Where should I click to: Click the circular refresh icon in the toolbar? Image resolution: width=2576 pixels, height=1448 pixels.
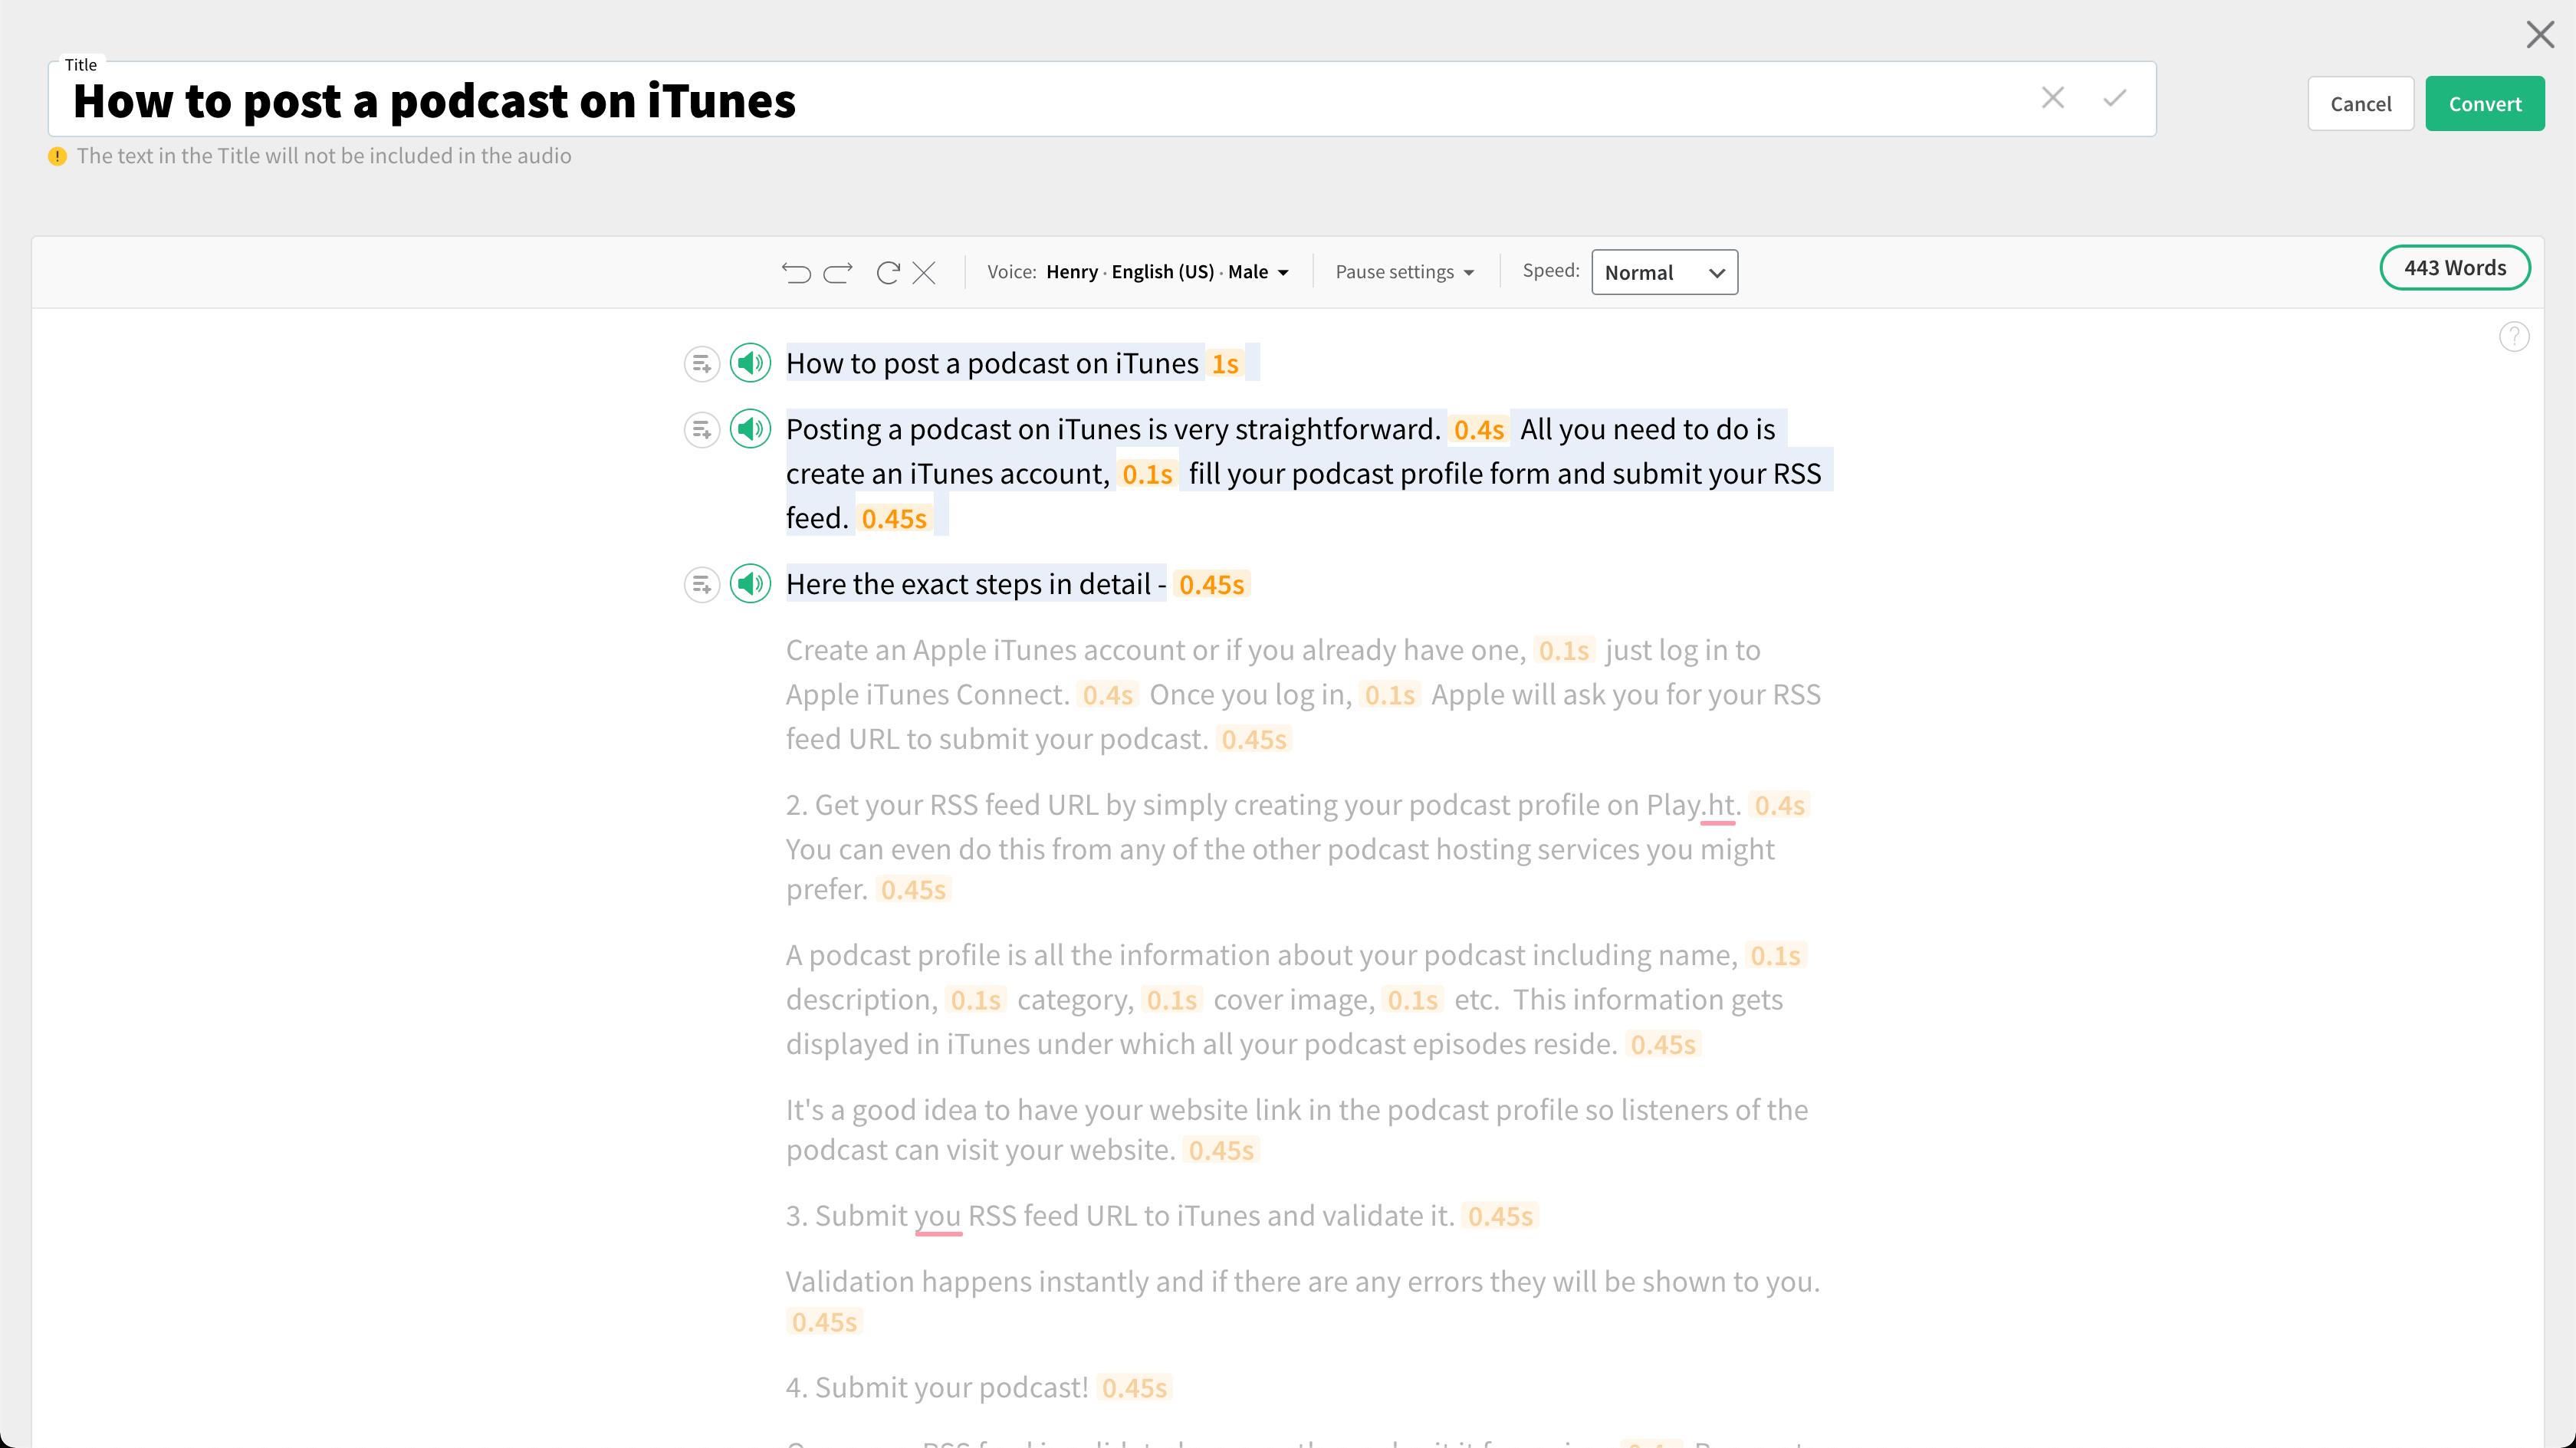coord(887,272)
